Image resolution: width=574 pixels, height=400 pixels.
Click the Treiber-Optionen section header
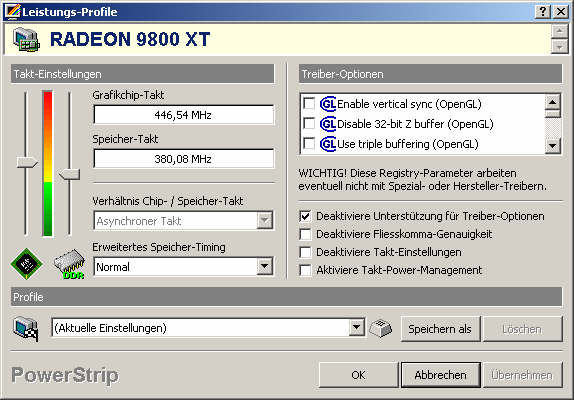430,74
